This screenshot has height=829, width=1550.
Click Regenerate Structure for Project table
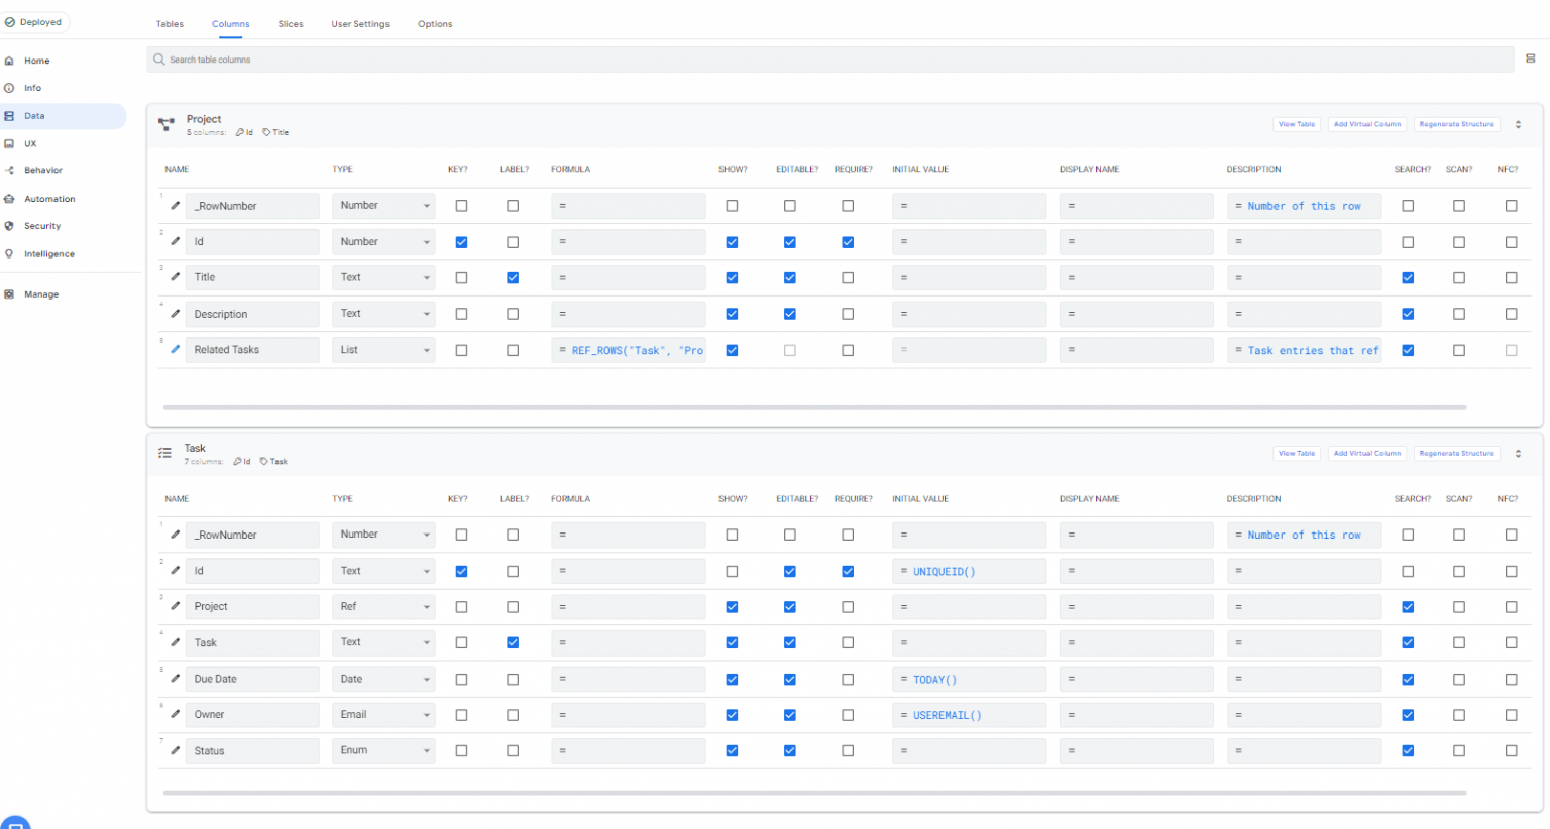coord(1456,124)
